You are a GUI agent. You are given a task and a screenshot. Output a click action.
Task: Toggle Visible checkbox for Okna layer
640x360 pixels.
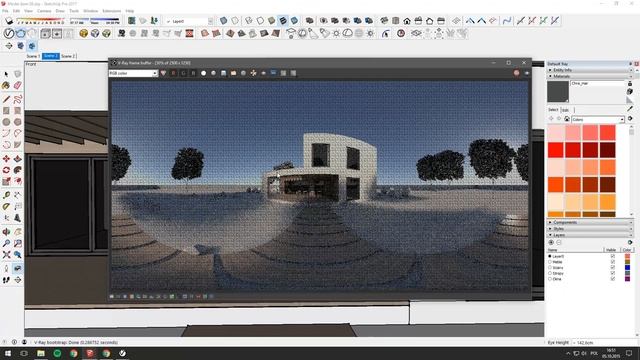coord(613,279)
